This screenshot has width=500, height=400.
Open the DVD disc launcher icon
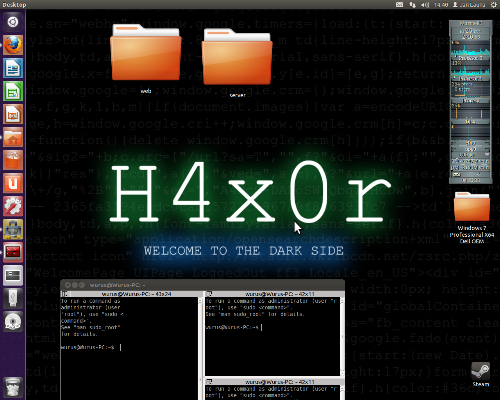(x=13, y=321)
